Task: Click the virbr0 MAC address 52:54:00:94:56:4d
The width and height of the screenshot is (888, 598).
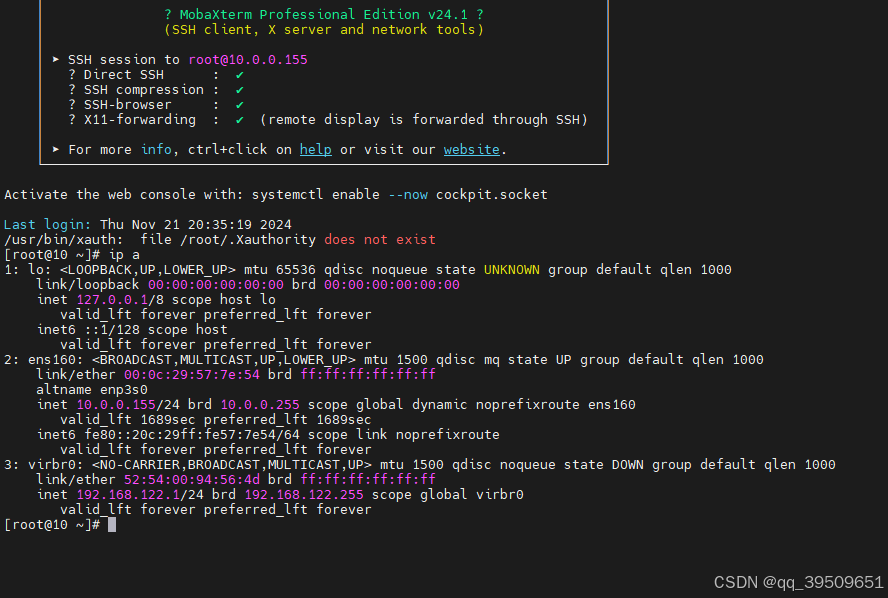Action: click(192, 480)
